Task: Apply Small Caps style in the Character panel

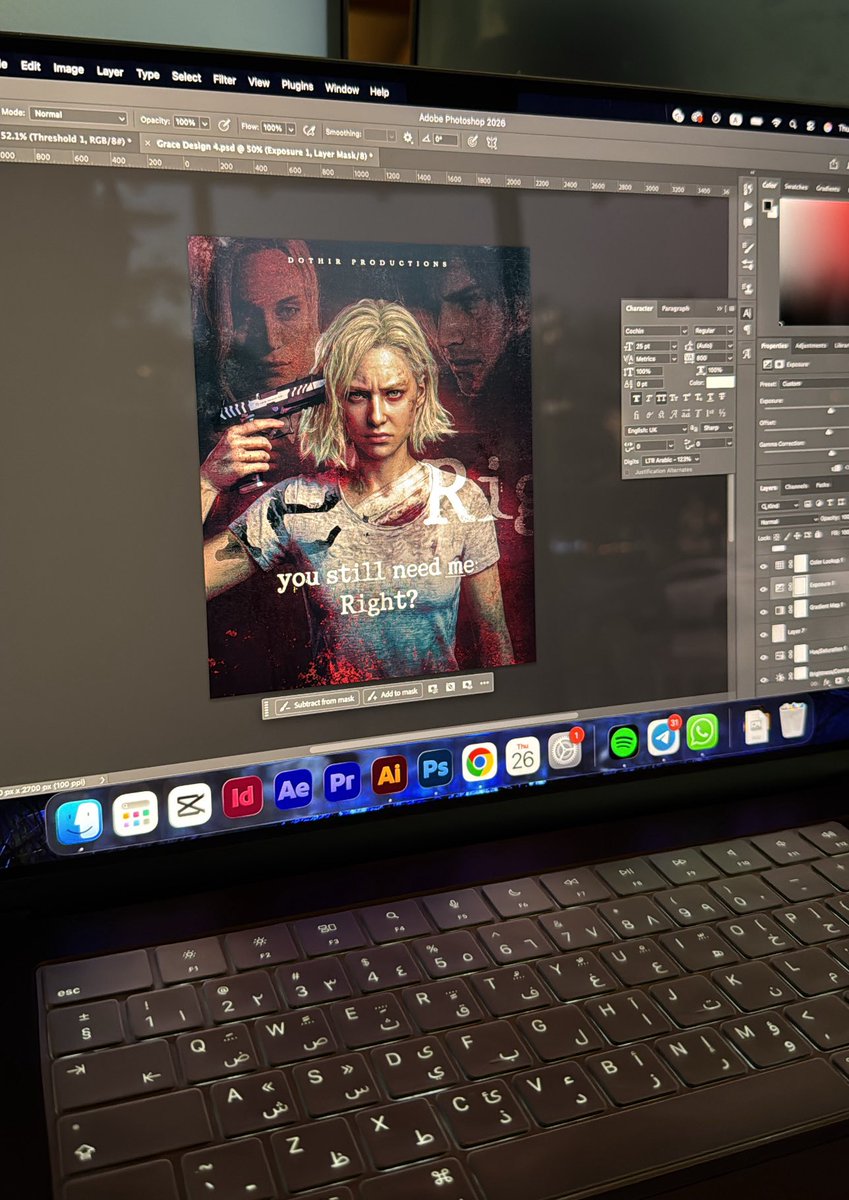Action: click(x=673, y=398)
